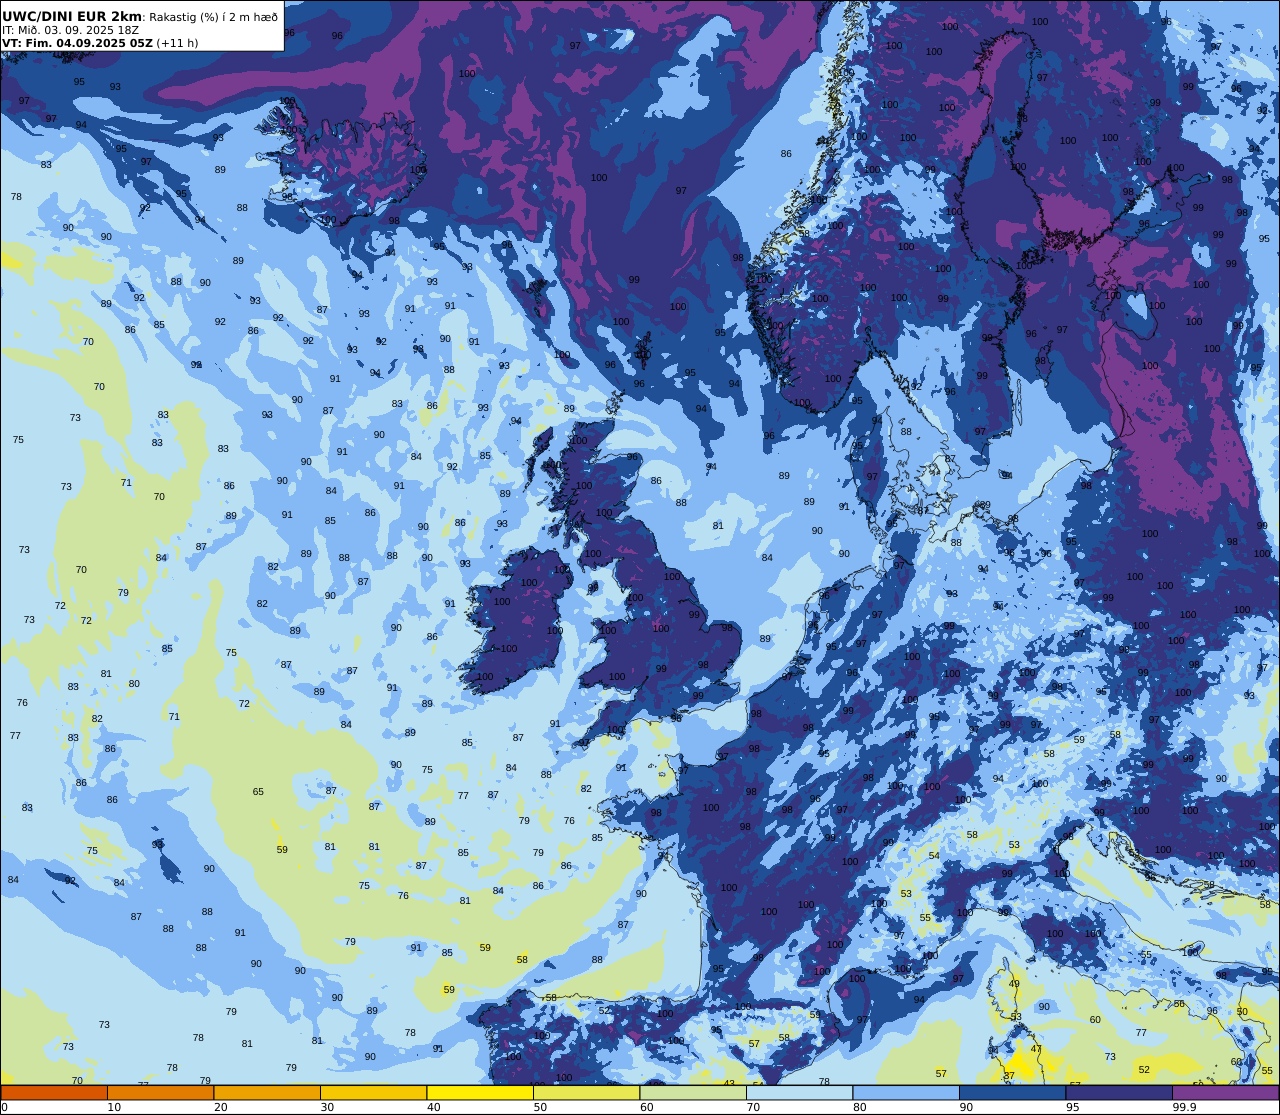The height and width of the screenshot is (1115, 1280).
Task: Select the 40–50% bright yellow legend band
Action: pyautogui.click(x=480, y=1092)
